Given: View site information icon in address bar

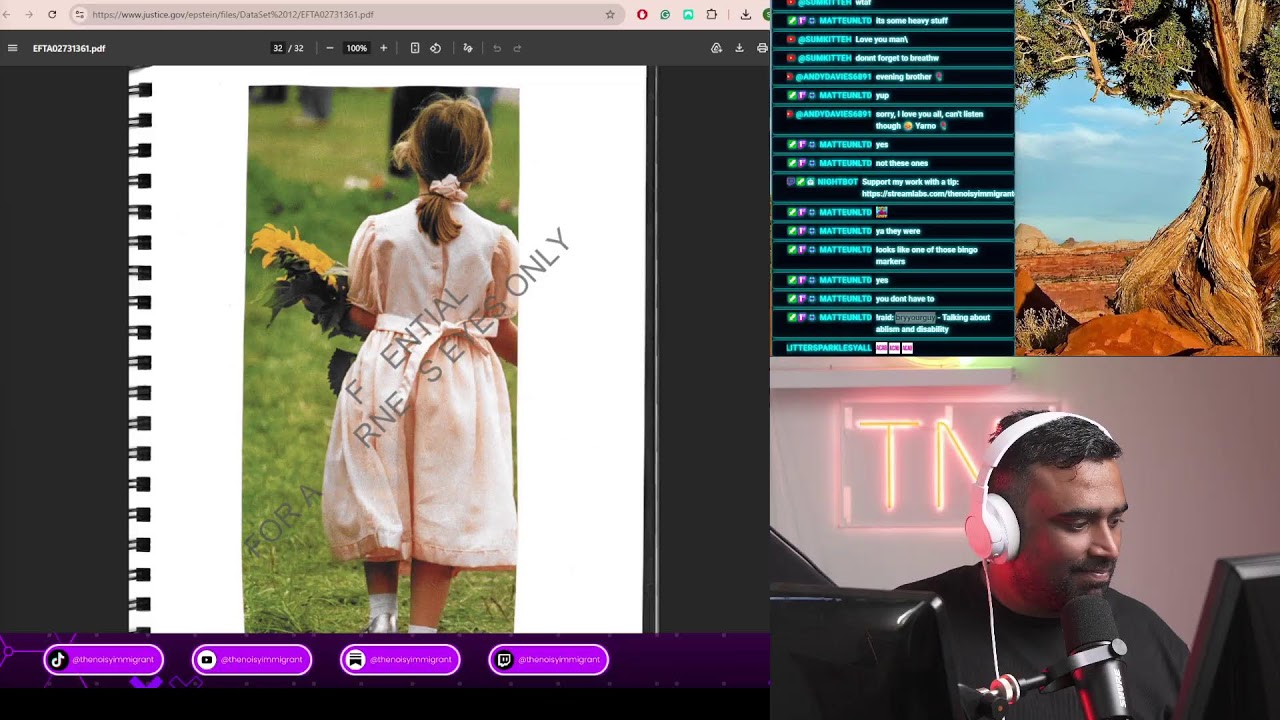Looking at the screenshot, I should (79, 15).
